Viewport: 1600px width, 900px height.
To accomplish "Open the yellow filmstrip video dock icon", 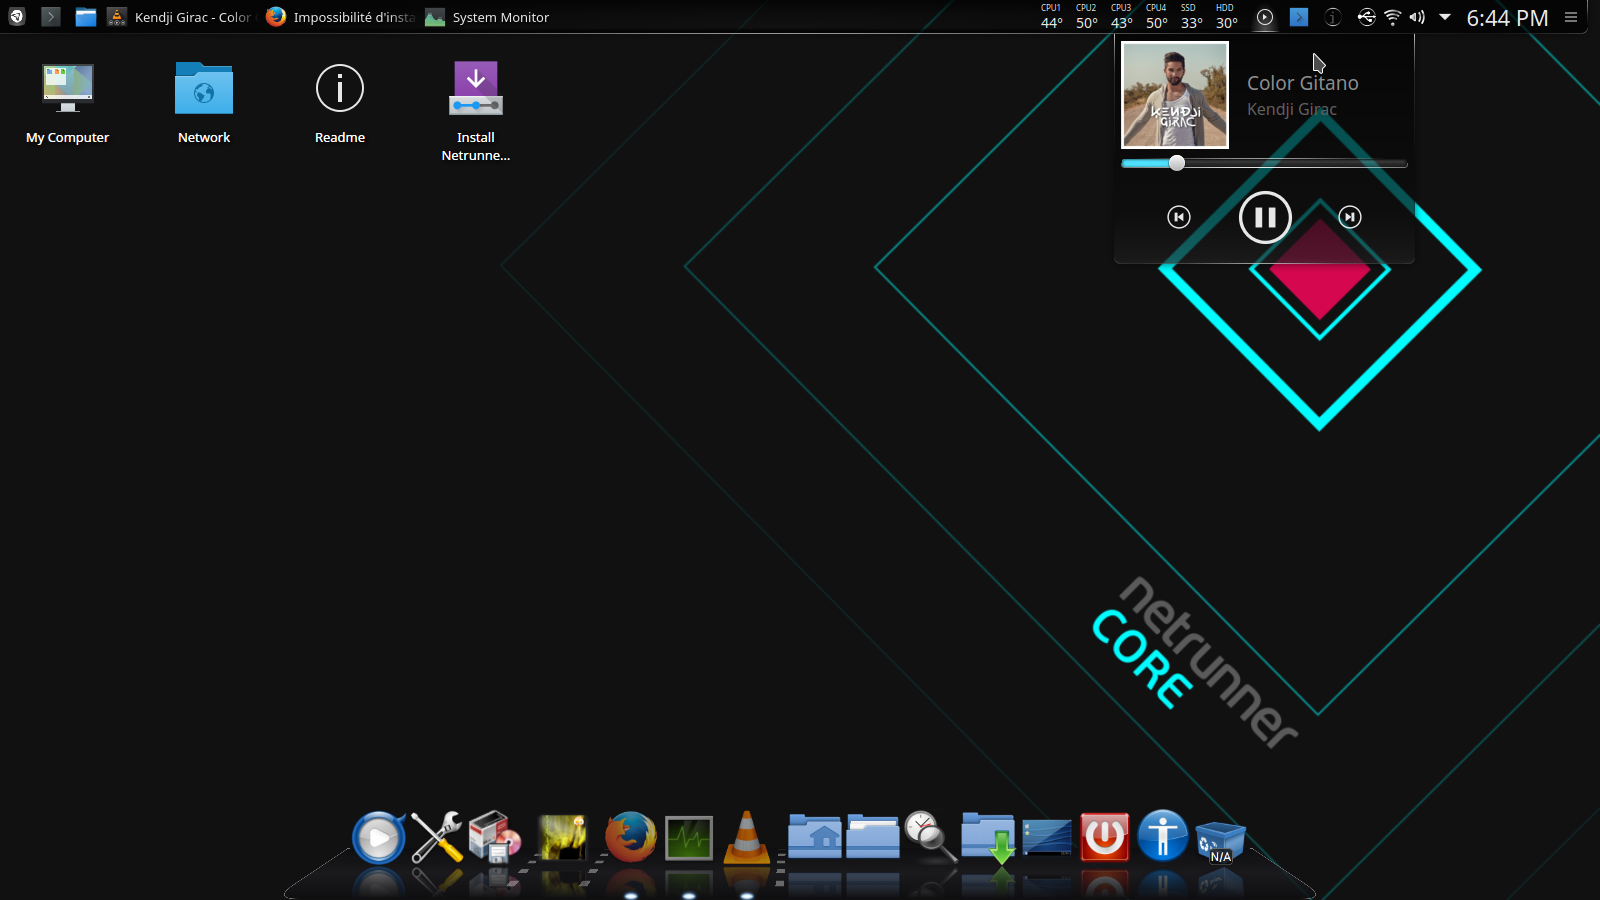I will point(563,838).
